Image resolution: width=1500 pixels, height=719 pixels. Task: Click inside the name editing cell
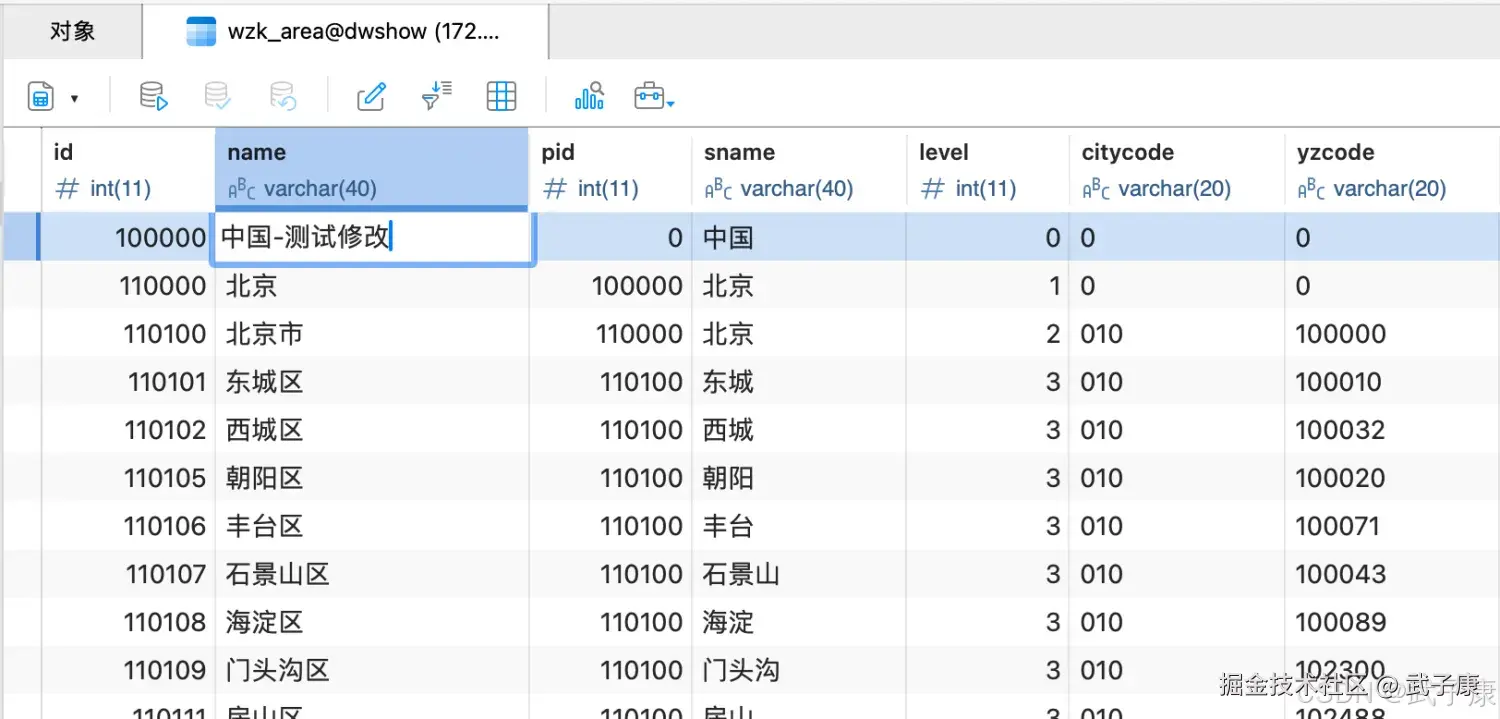[370, 237]
